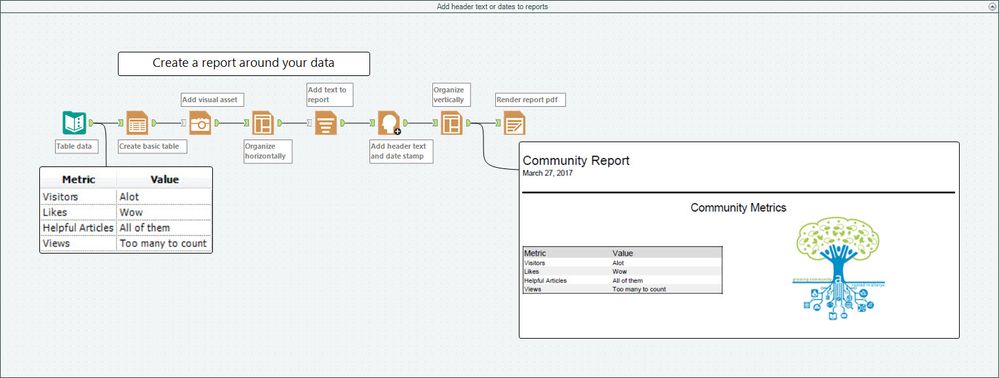Select the Add text to report tool
The width and height of the screenshot is (999, 378).
[x=326, y=122]
